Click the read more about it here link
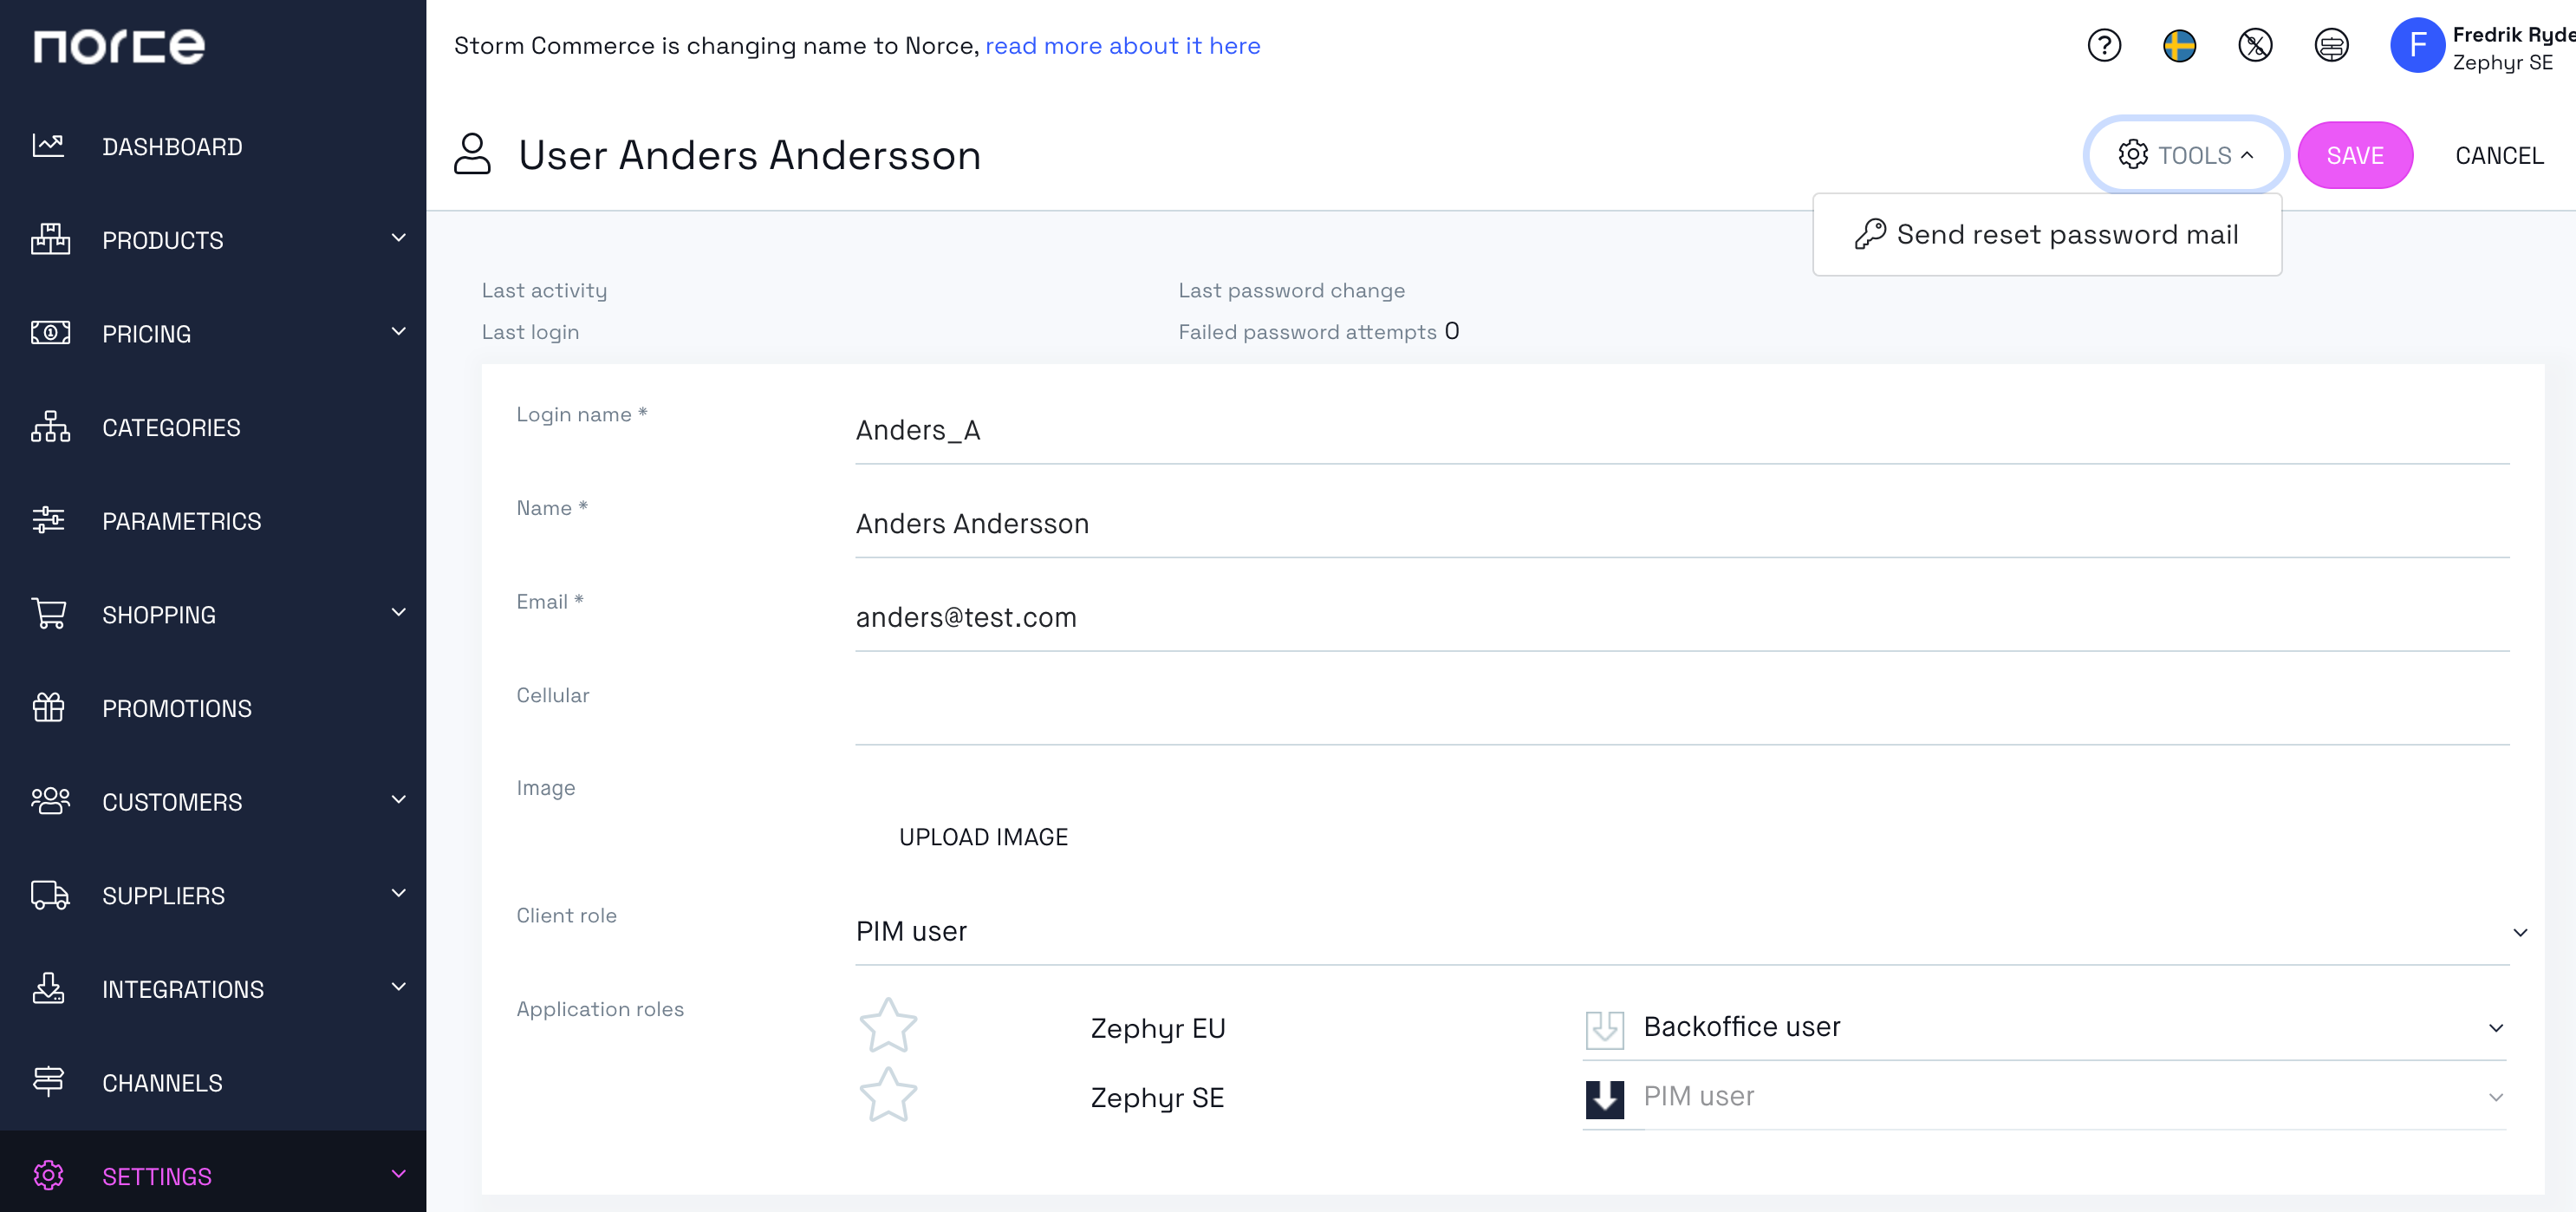The width and height of the screenshot is (2576, 1212). coord(1123,44)
